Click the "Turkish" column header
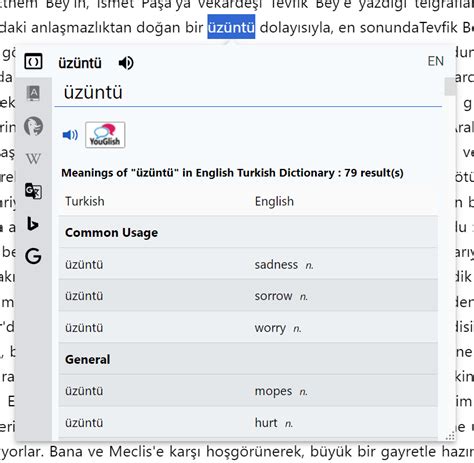474x463 pixels. click(x=85, y=201)
